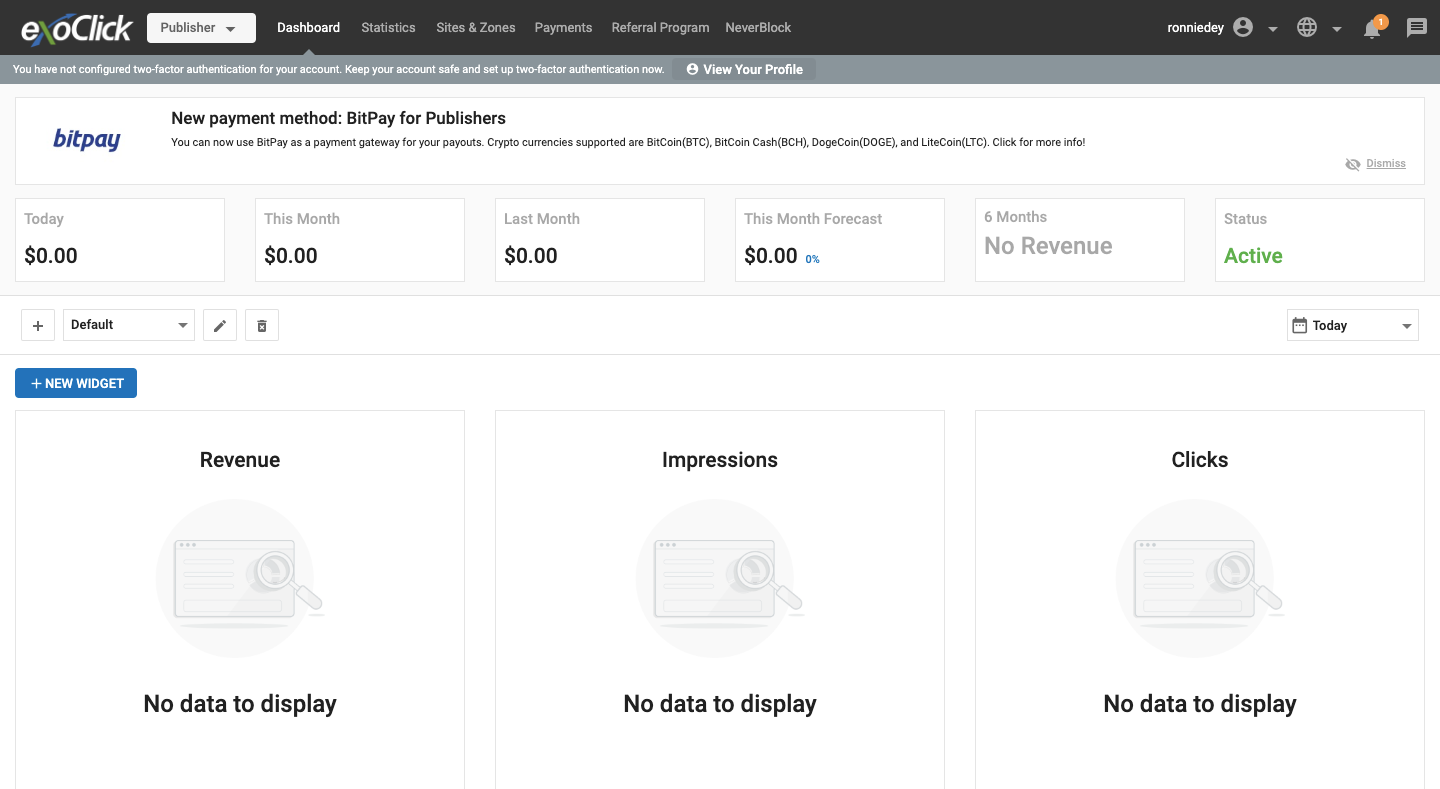
Task: Open the BitPay for Publishers announcement title
Action: [338, 118]
